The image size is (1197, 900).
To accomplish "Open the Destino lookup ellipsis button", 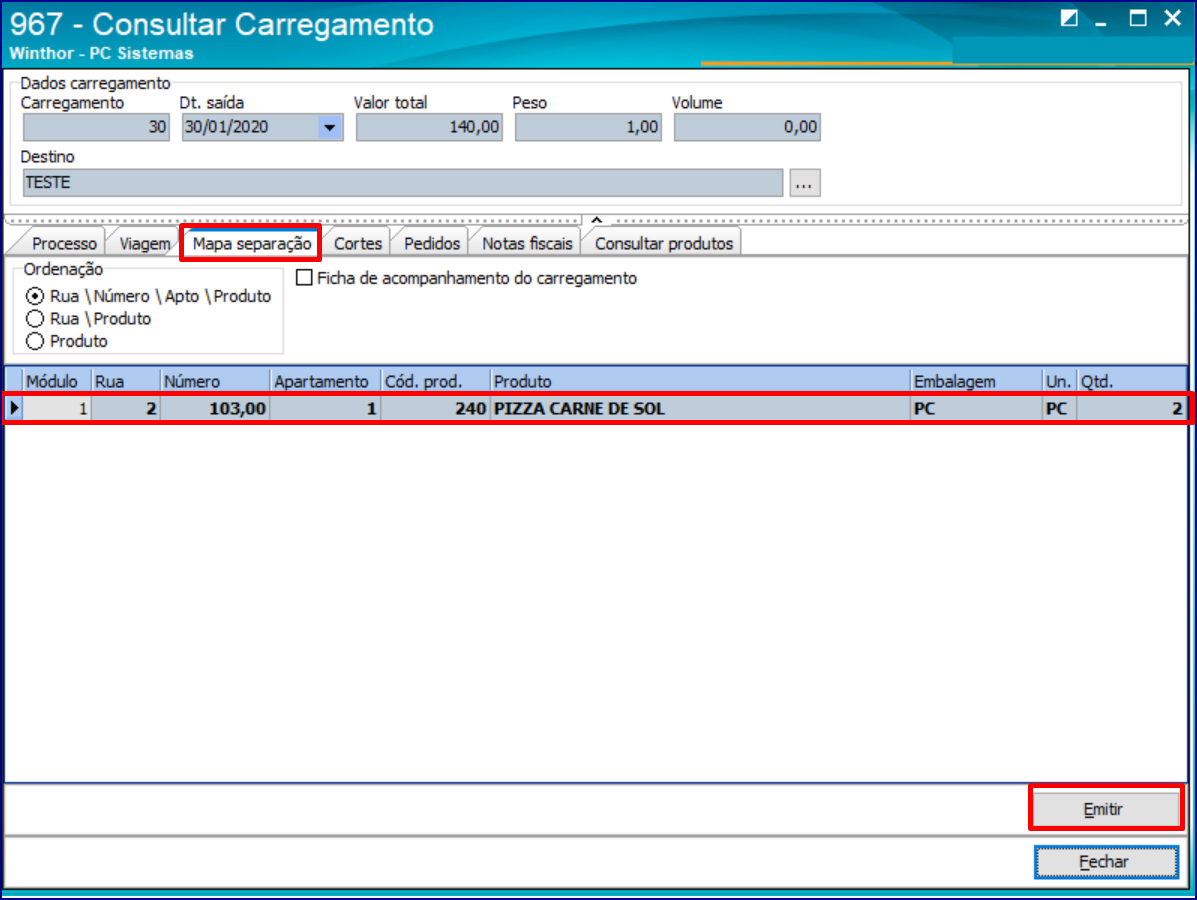I will (x=805, y=183).
